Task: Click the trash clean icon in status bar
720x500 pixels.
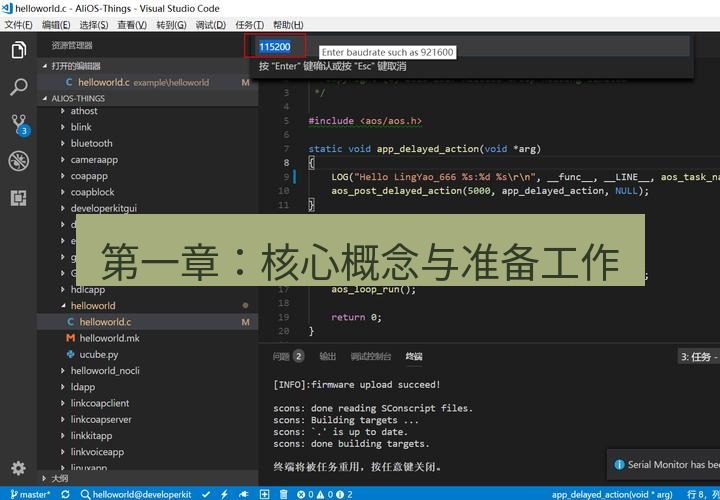Action: point(284,494)
